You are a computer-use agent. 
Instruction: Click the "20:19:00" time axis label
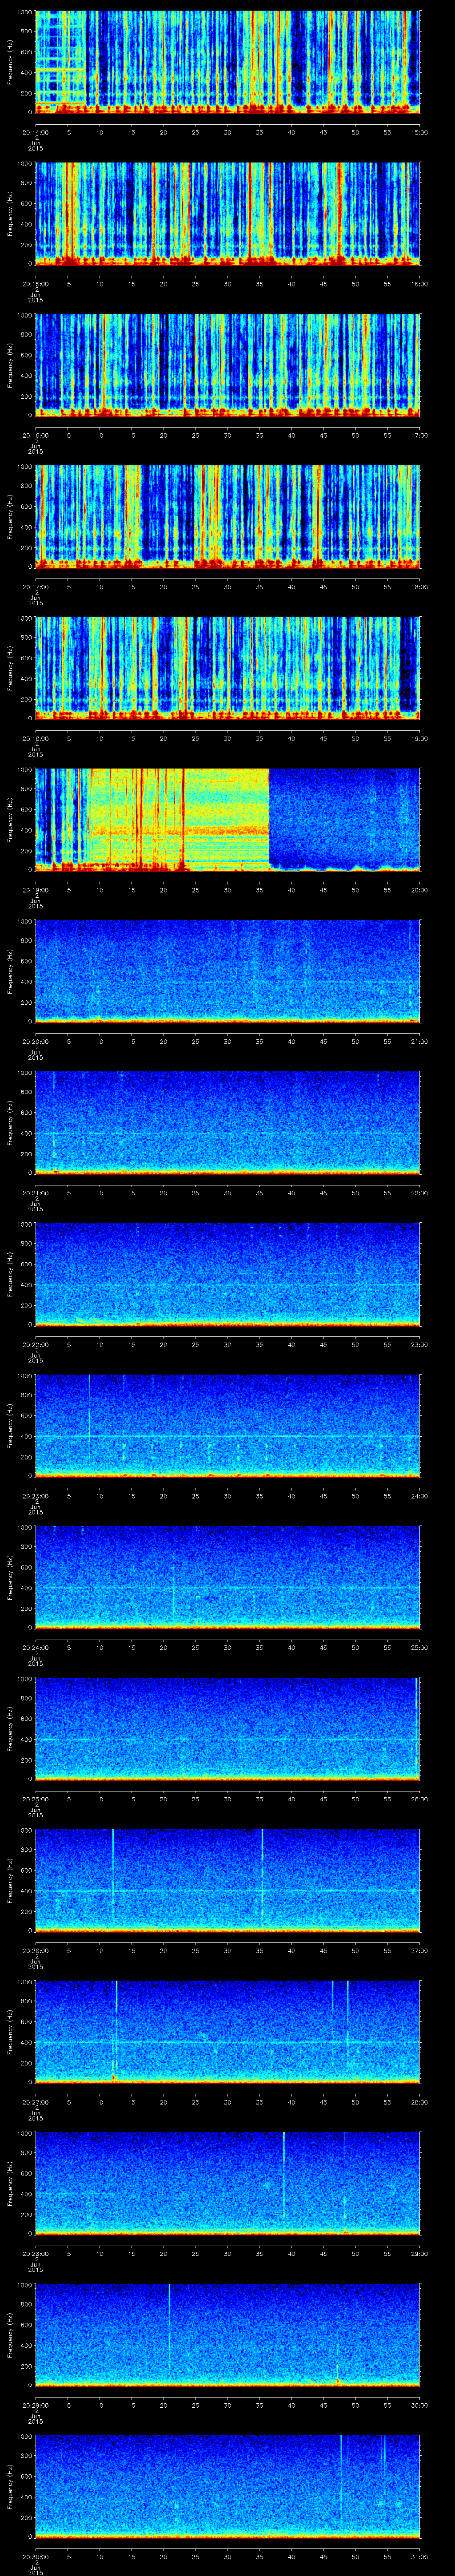[36, 890]
